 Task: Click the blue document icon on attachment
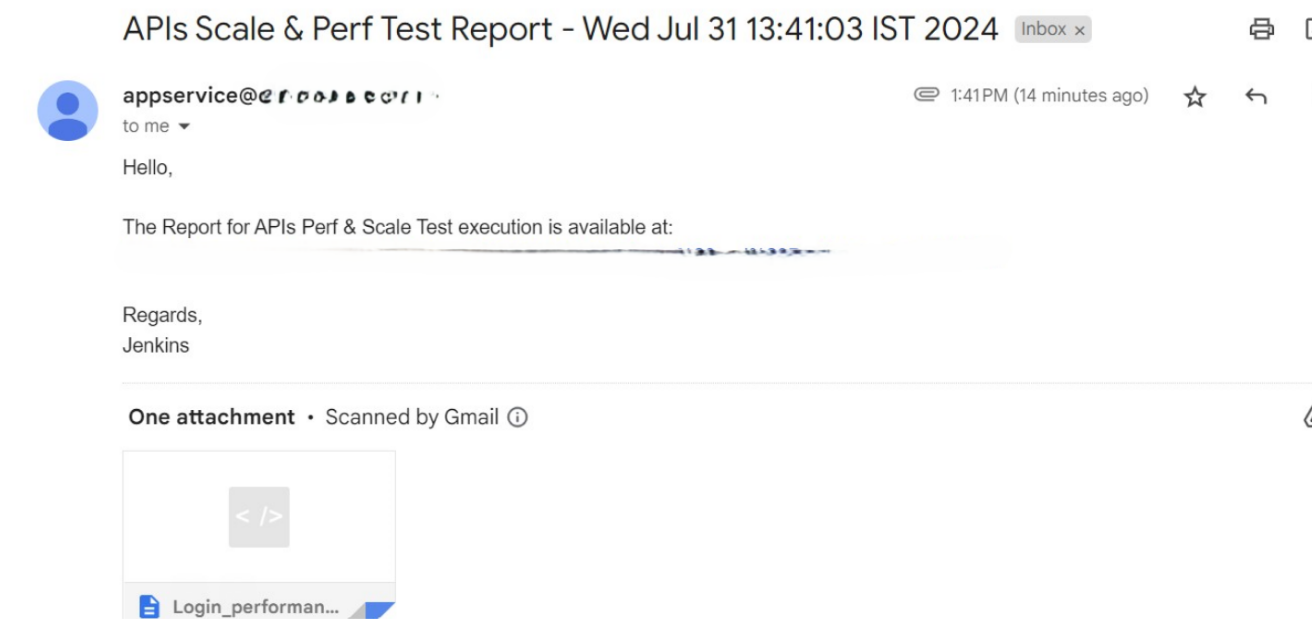pyautogui.click(x=149, y=606)
